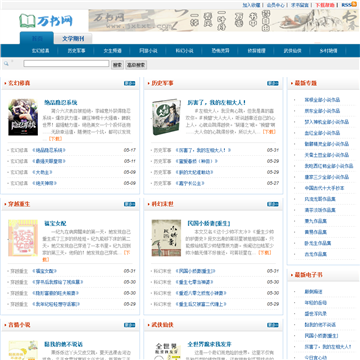Viewport: 360px width, 360px height.
Task: Click the orange RSS feed icon
Action: click(354, 4)
